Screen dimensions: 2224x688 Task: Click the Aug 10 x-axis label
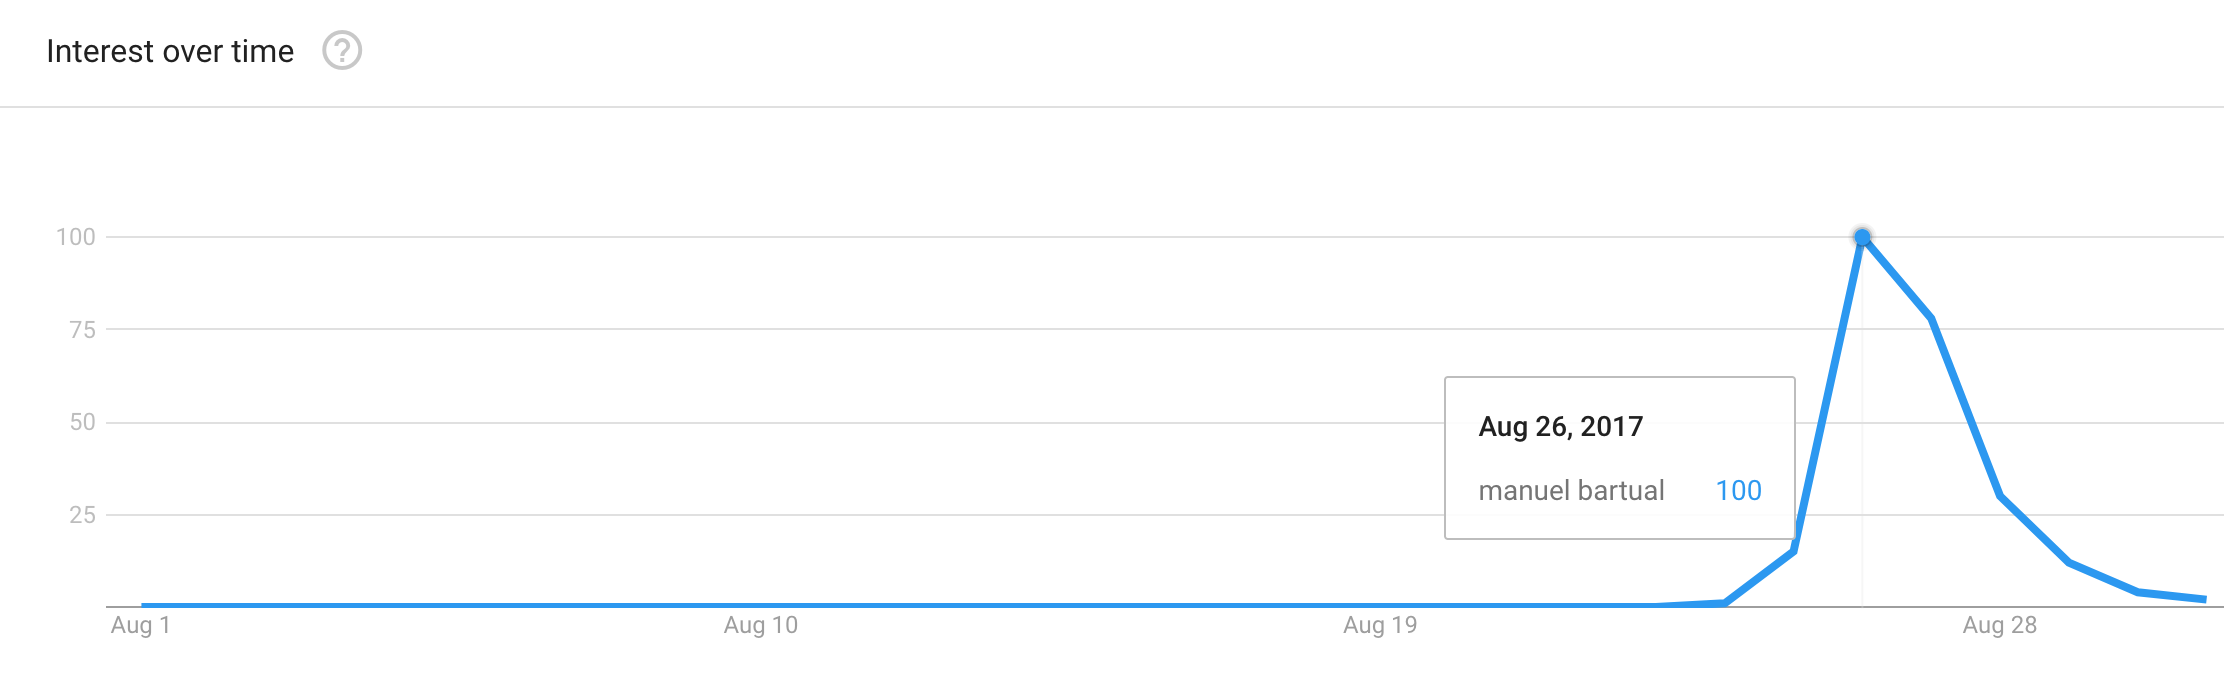tap(761, 625)
